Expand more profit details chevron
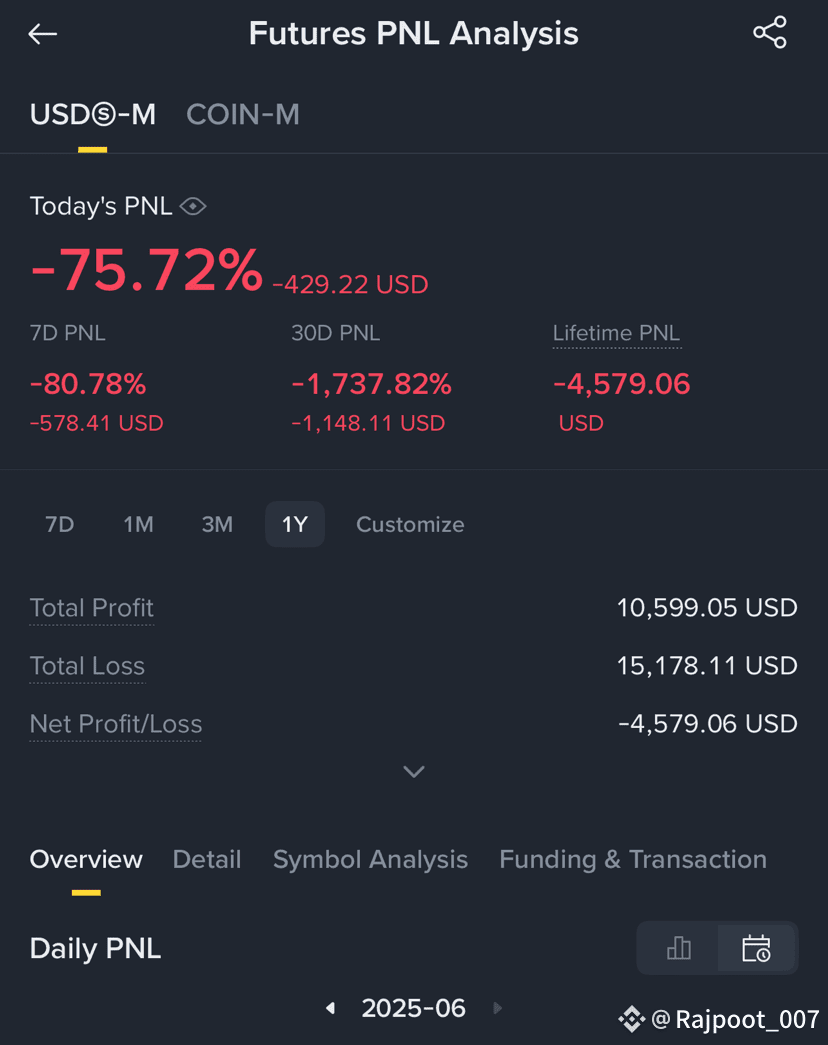828x1045 pixels. [414, 772]
